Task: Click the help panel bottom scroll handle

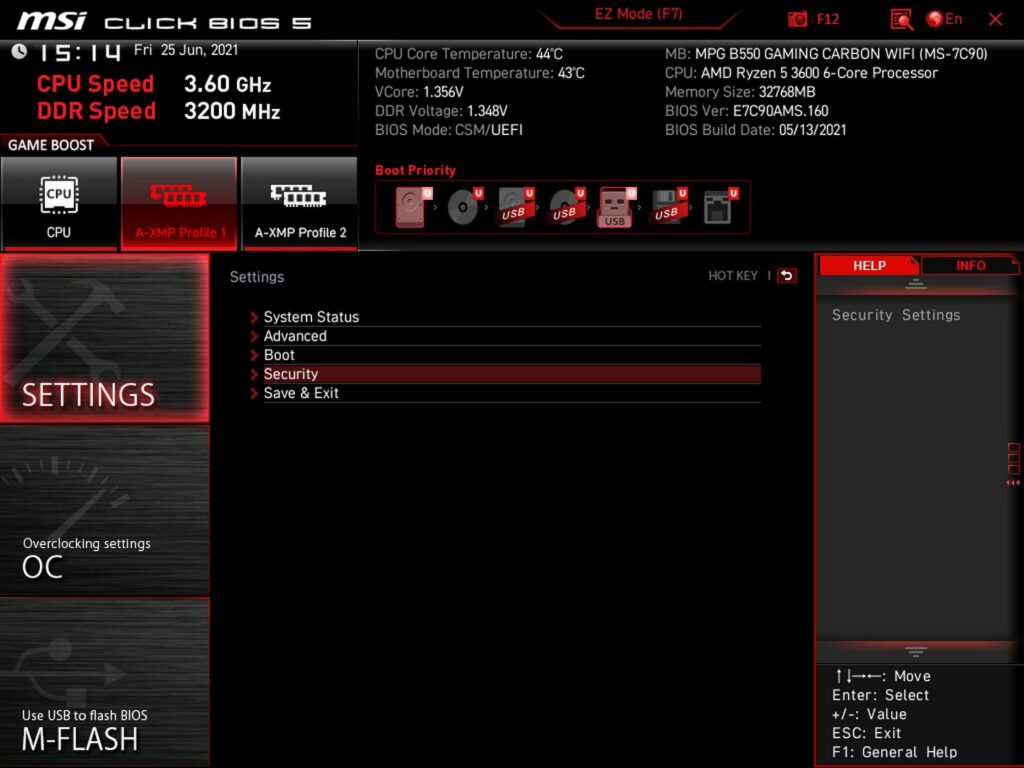Action: pyautogui.click(x=916, y=651)
